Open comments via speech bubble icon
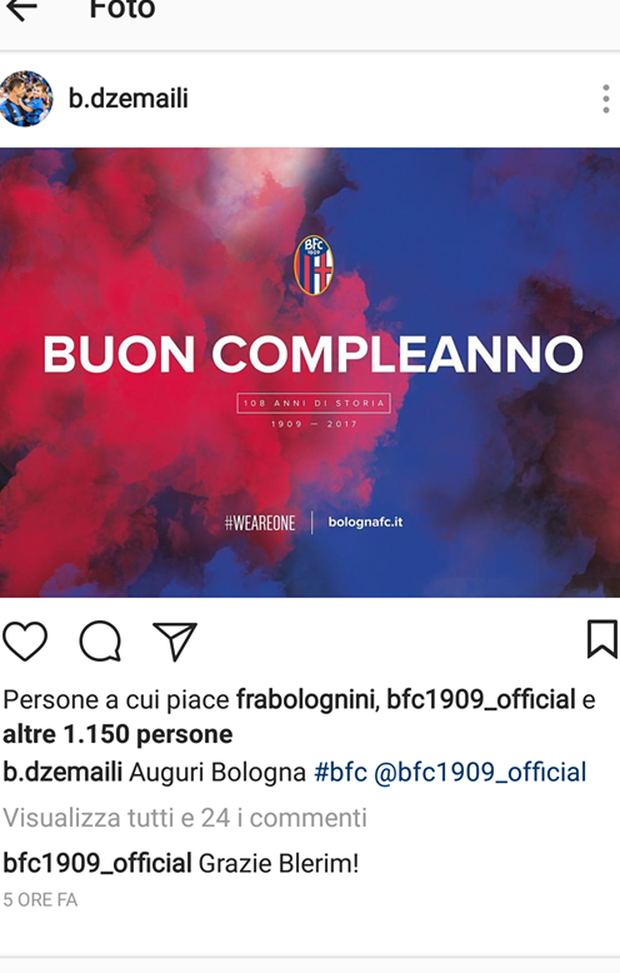620x973 pixels. (100, 640)
